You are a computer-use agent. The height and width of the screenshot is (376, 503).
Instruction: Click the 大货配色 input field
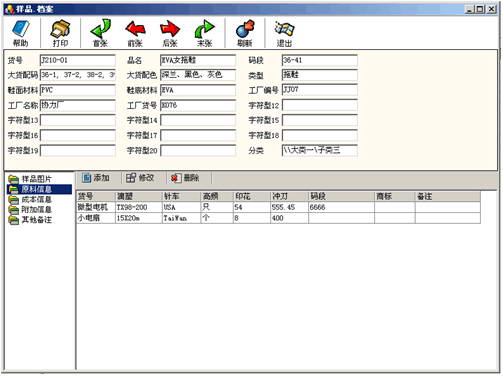[198, 75]
